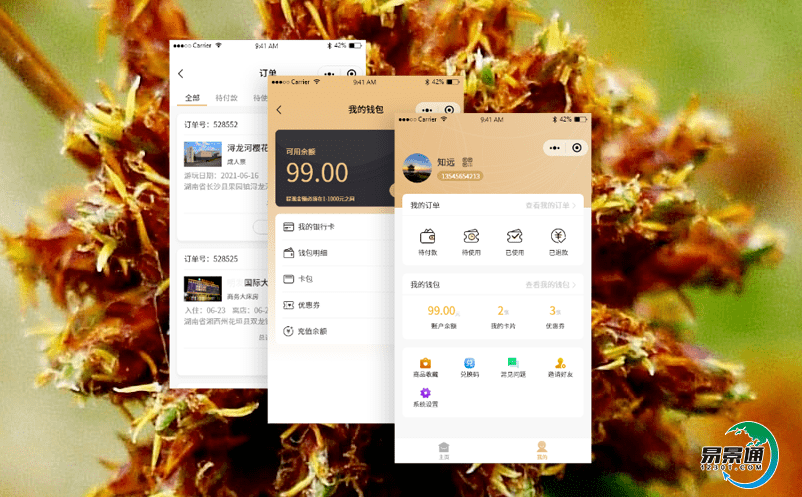The height and width of the screenshot is (497, 802).
Task: Tap Wi-Fi icon on profile screen status bar
Action: pos(443,119)
